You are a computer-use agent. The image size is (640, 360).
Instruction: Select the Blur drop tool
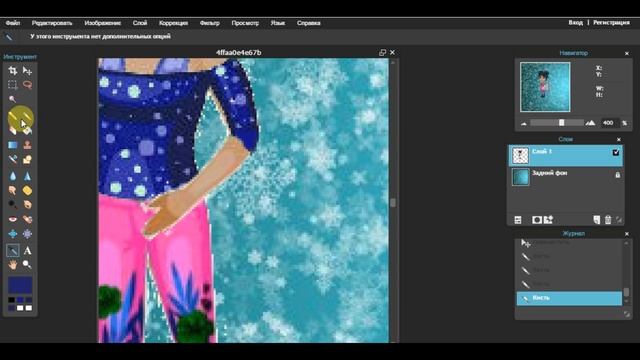(x=13, y=176)
